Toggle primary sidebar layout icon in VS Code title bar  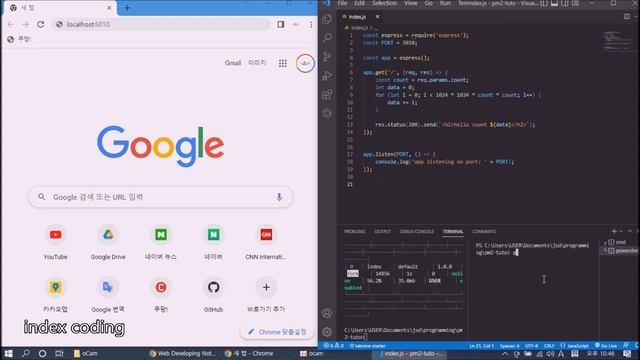pyautogui.click(x=544, y=3)
